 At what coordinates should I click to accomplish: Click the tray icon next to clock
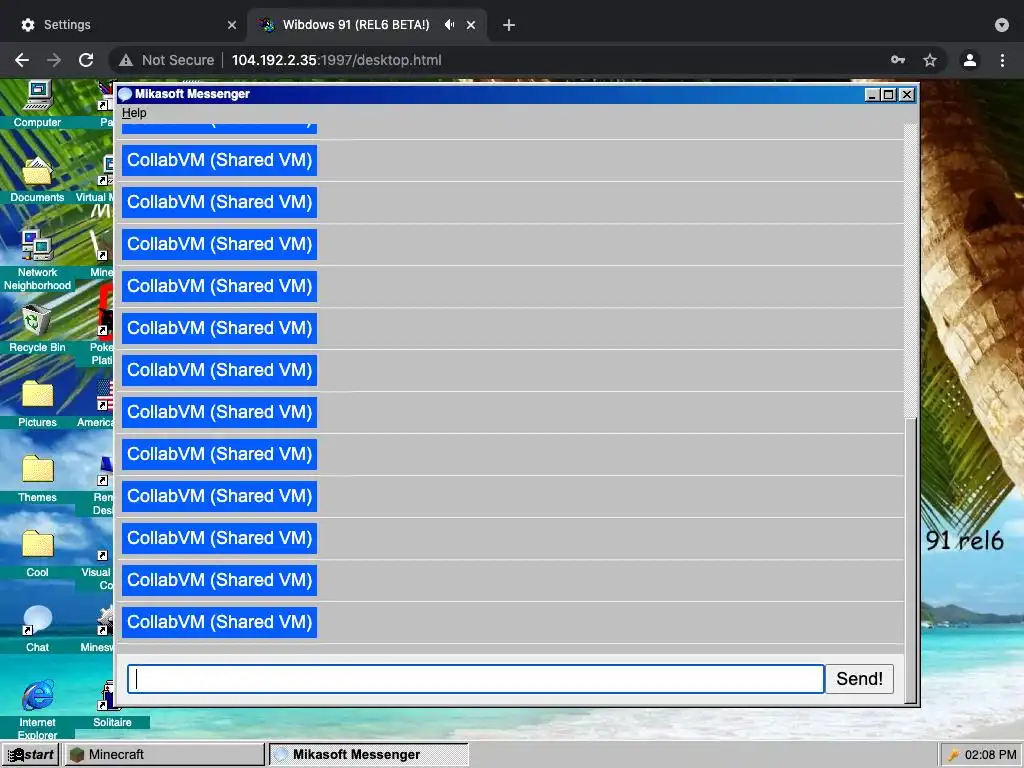tap(953, 755)
